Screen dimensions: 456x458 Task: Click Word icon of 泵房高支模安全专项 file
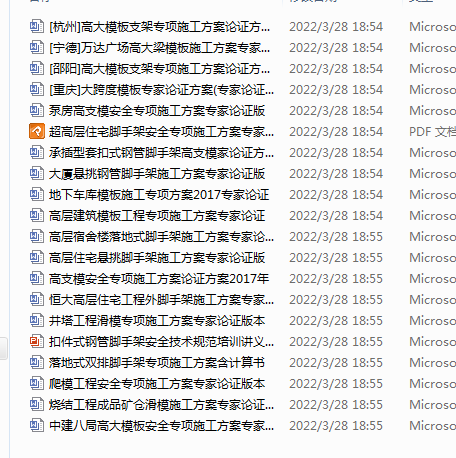[x=37, y=110]
